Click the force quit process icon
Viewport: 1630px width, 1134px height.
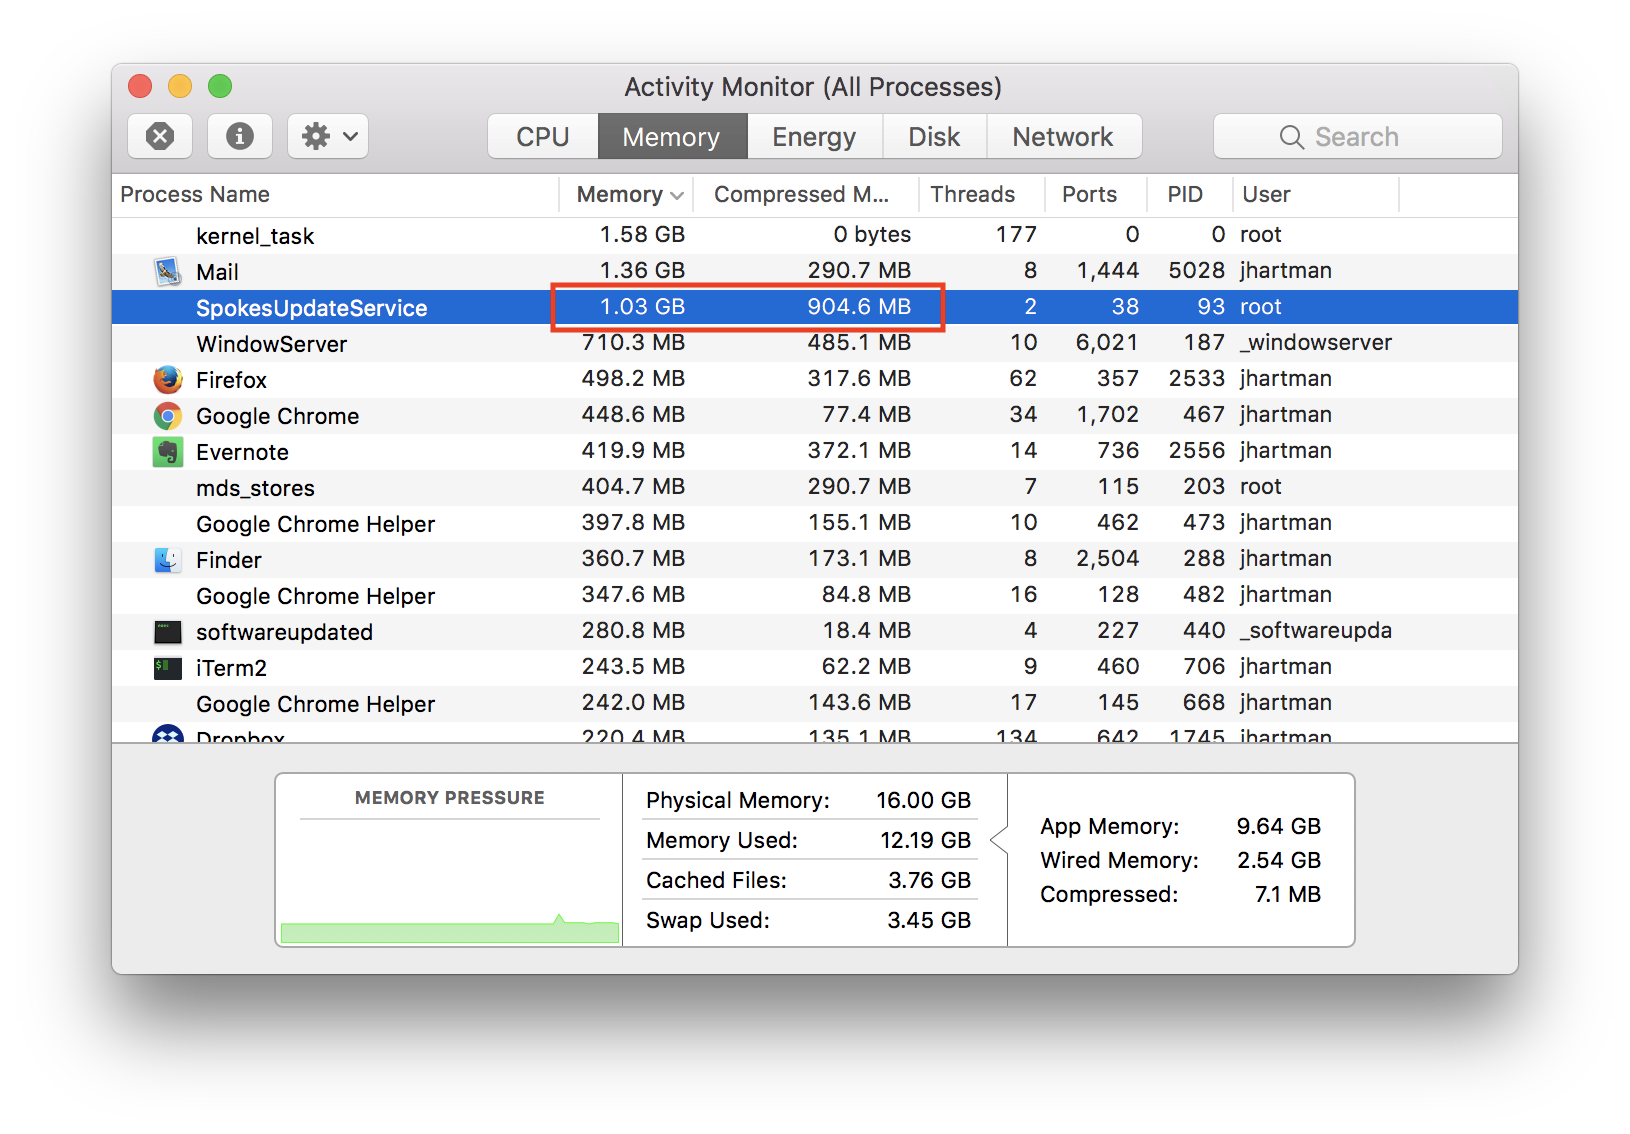point(160,136)
